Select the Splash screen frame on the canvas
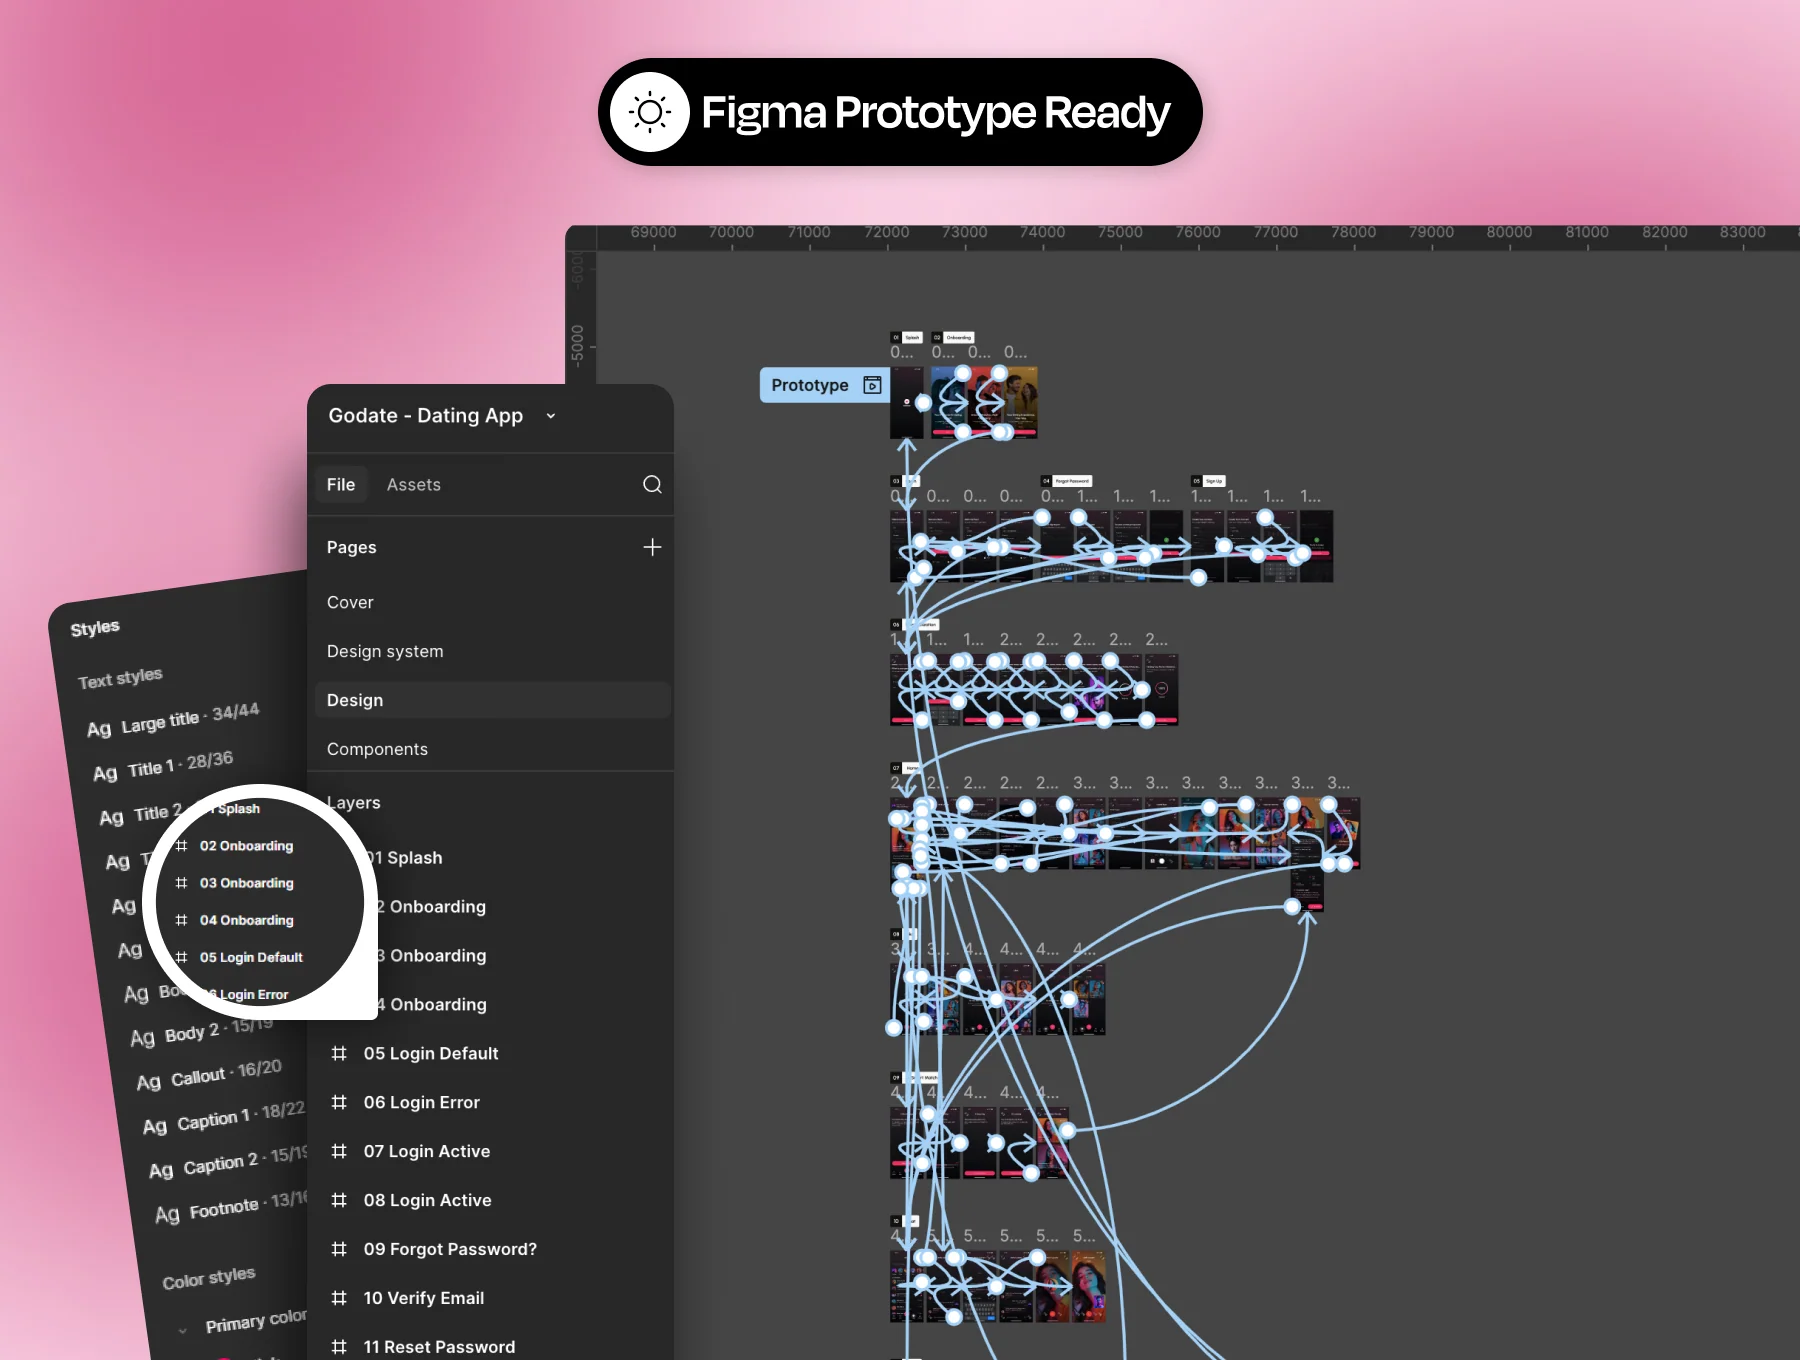The image size is (1800, 1360). point(907,402)
